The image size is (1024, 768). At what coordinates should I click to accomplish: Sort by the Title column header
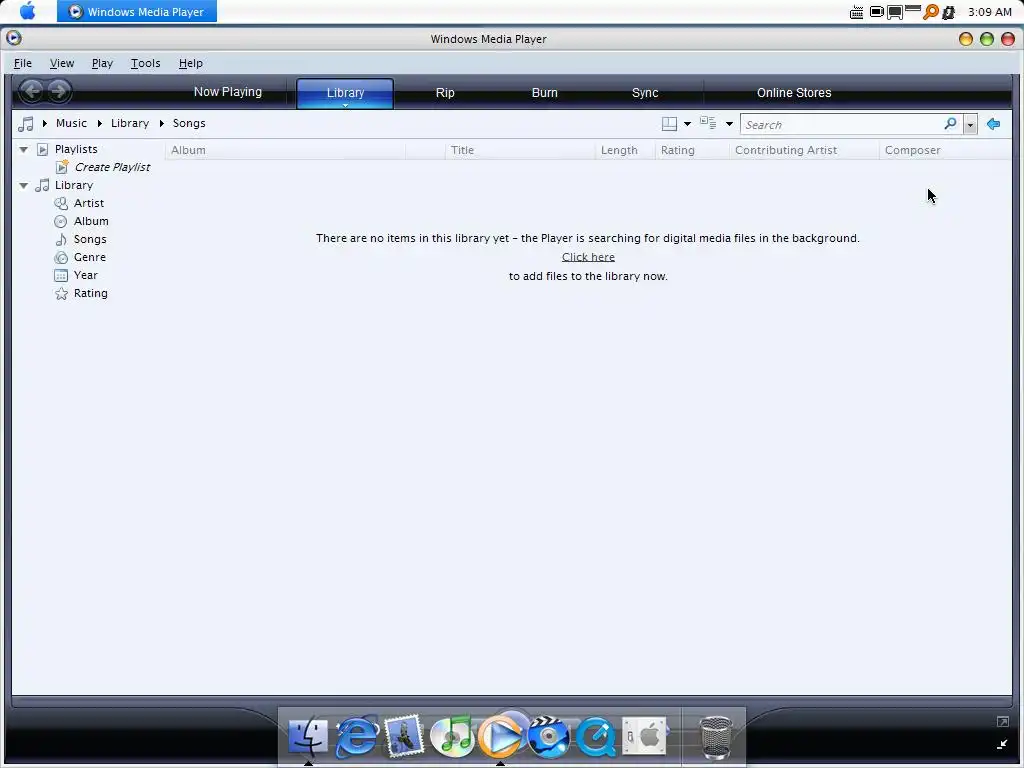(520, 150)
